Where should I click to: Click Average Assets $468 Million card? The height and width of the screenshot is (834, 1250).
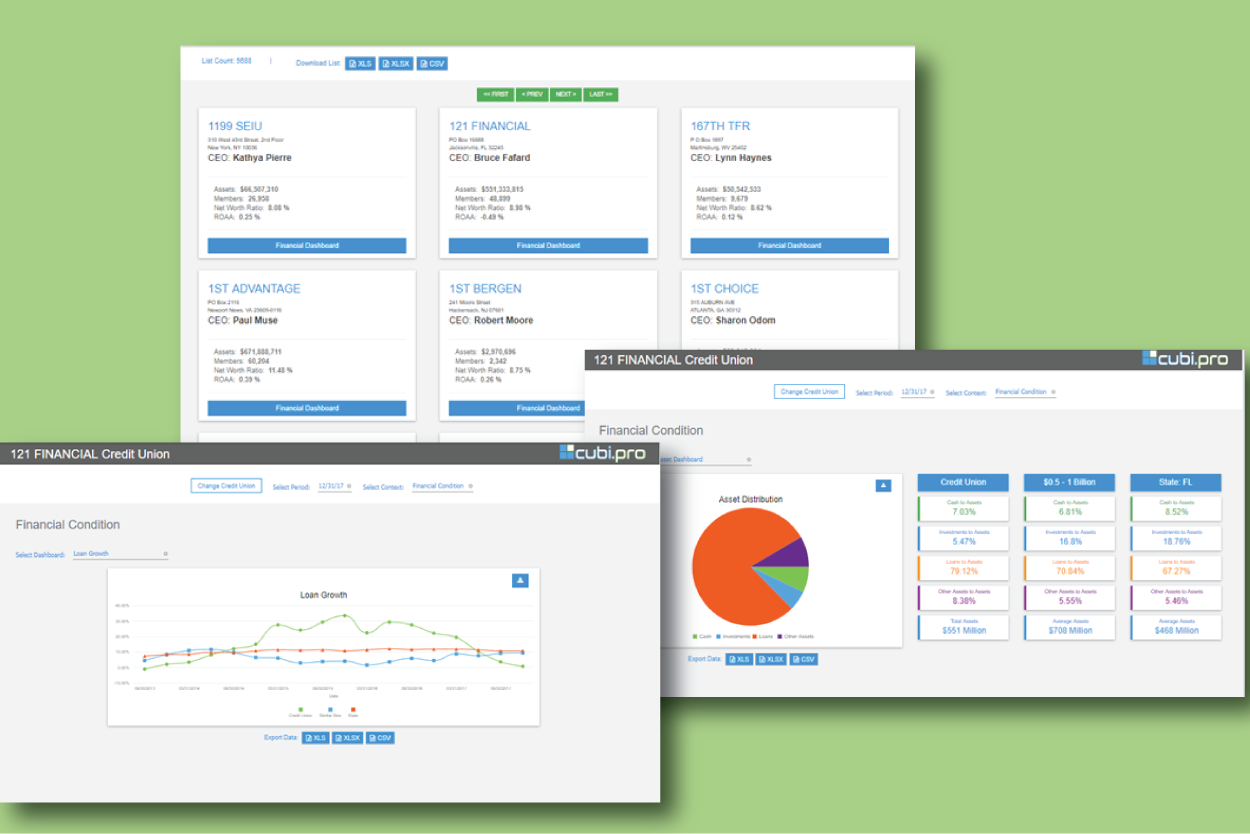(1176, 627)
